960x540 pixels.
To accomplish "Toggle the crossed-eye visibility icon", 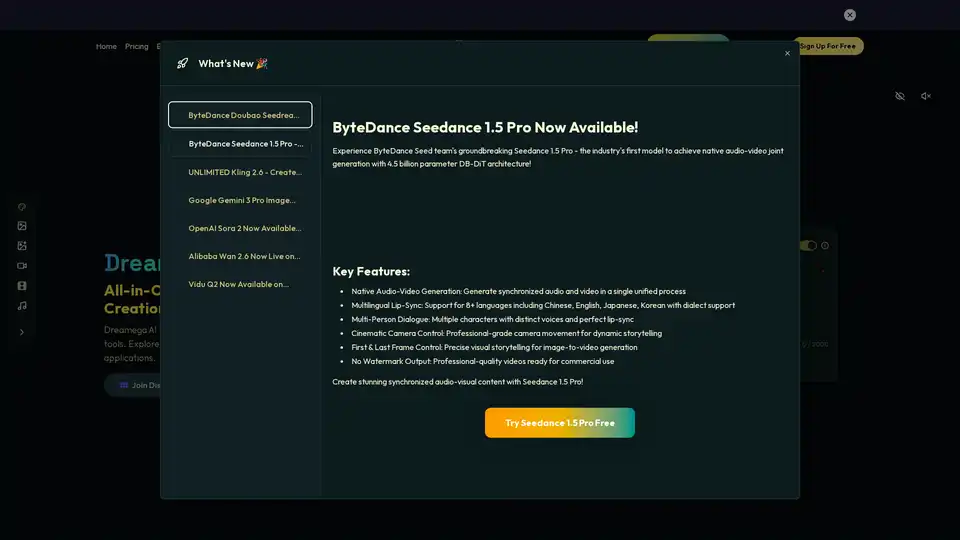I will (900, 96).
